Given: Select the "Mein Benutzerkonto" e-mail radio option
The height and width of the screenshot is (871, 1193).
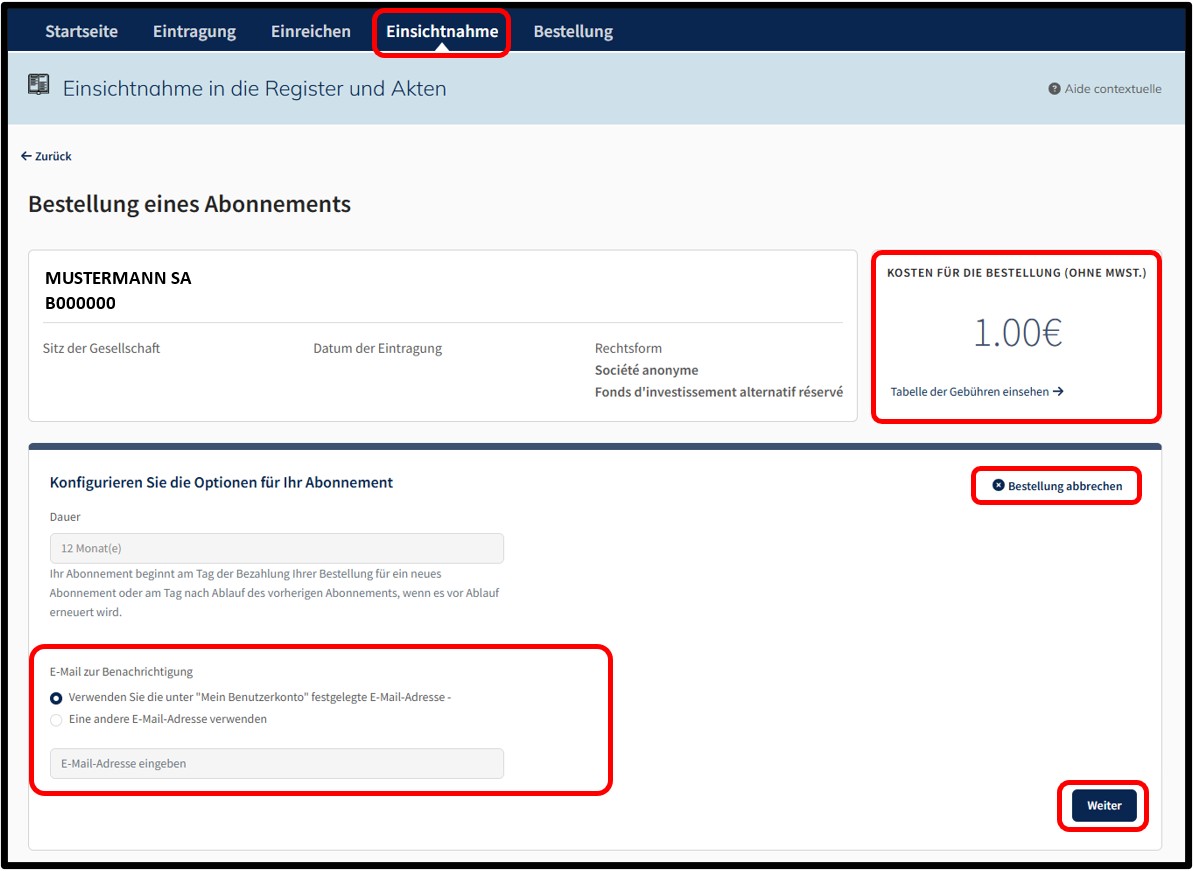Looking at the screenshot, I should point(56,698).
